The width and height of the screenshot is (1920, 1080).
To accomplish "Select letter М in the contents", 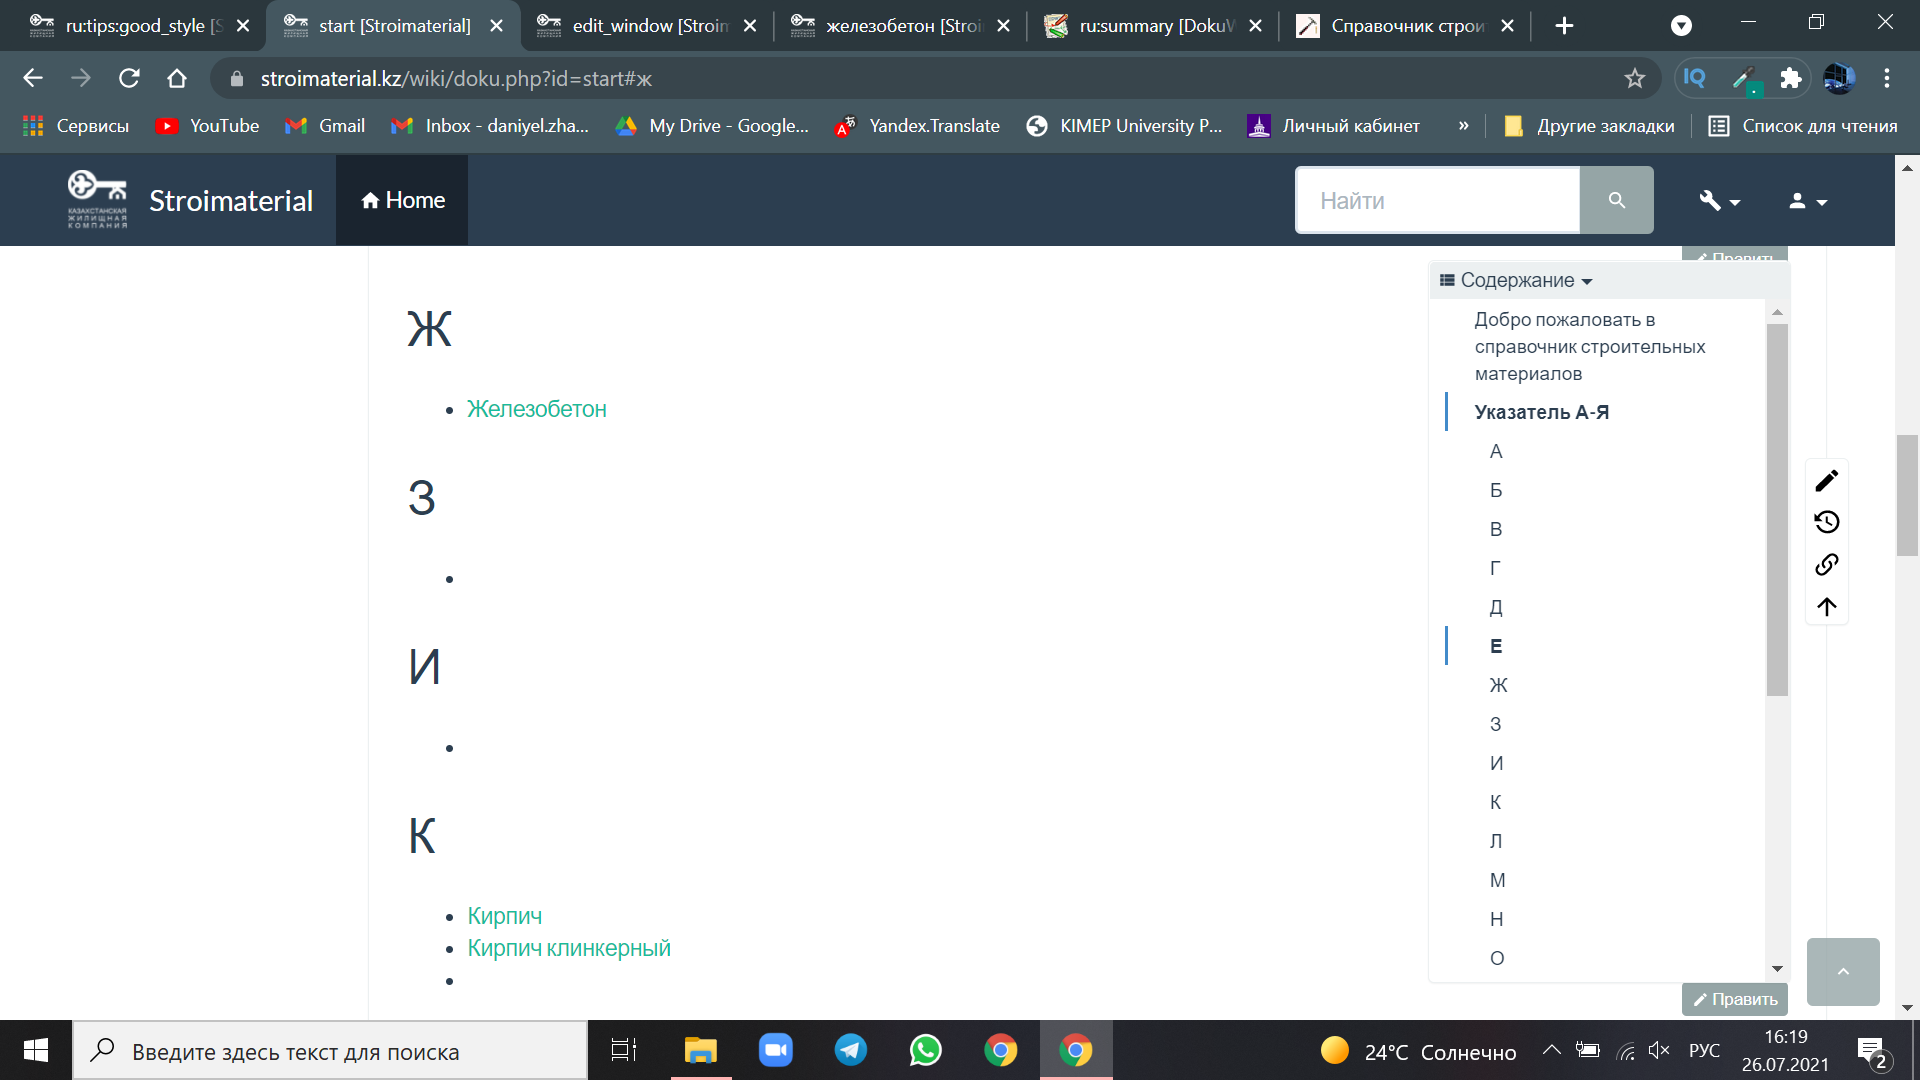I will point(1497,880).
